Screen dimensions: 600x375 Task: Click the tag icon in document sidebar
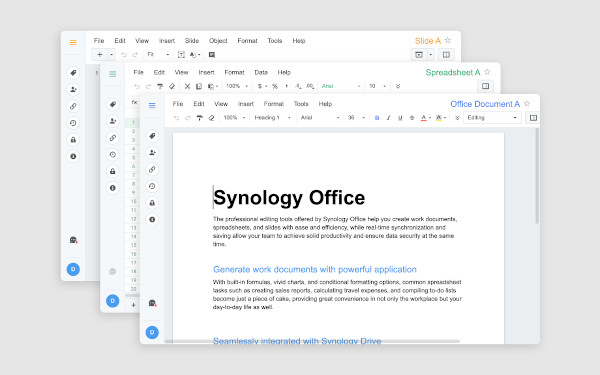[x=152, y=136]
